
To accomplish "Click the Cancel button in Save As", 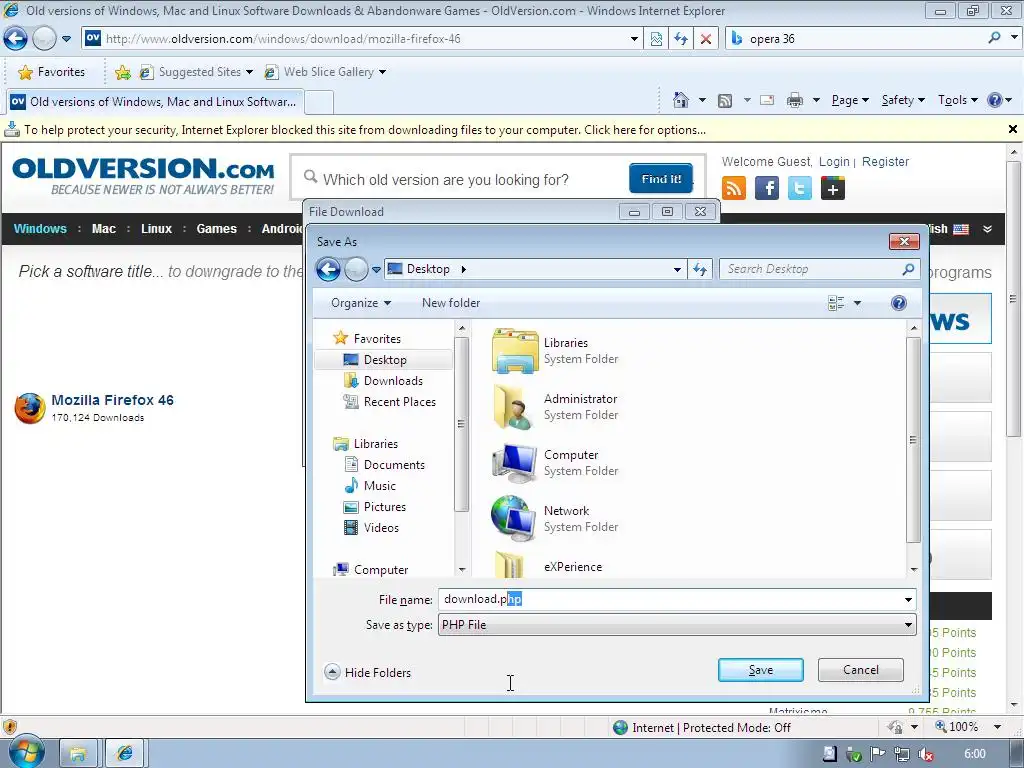I will (x=861, y=670).
